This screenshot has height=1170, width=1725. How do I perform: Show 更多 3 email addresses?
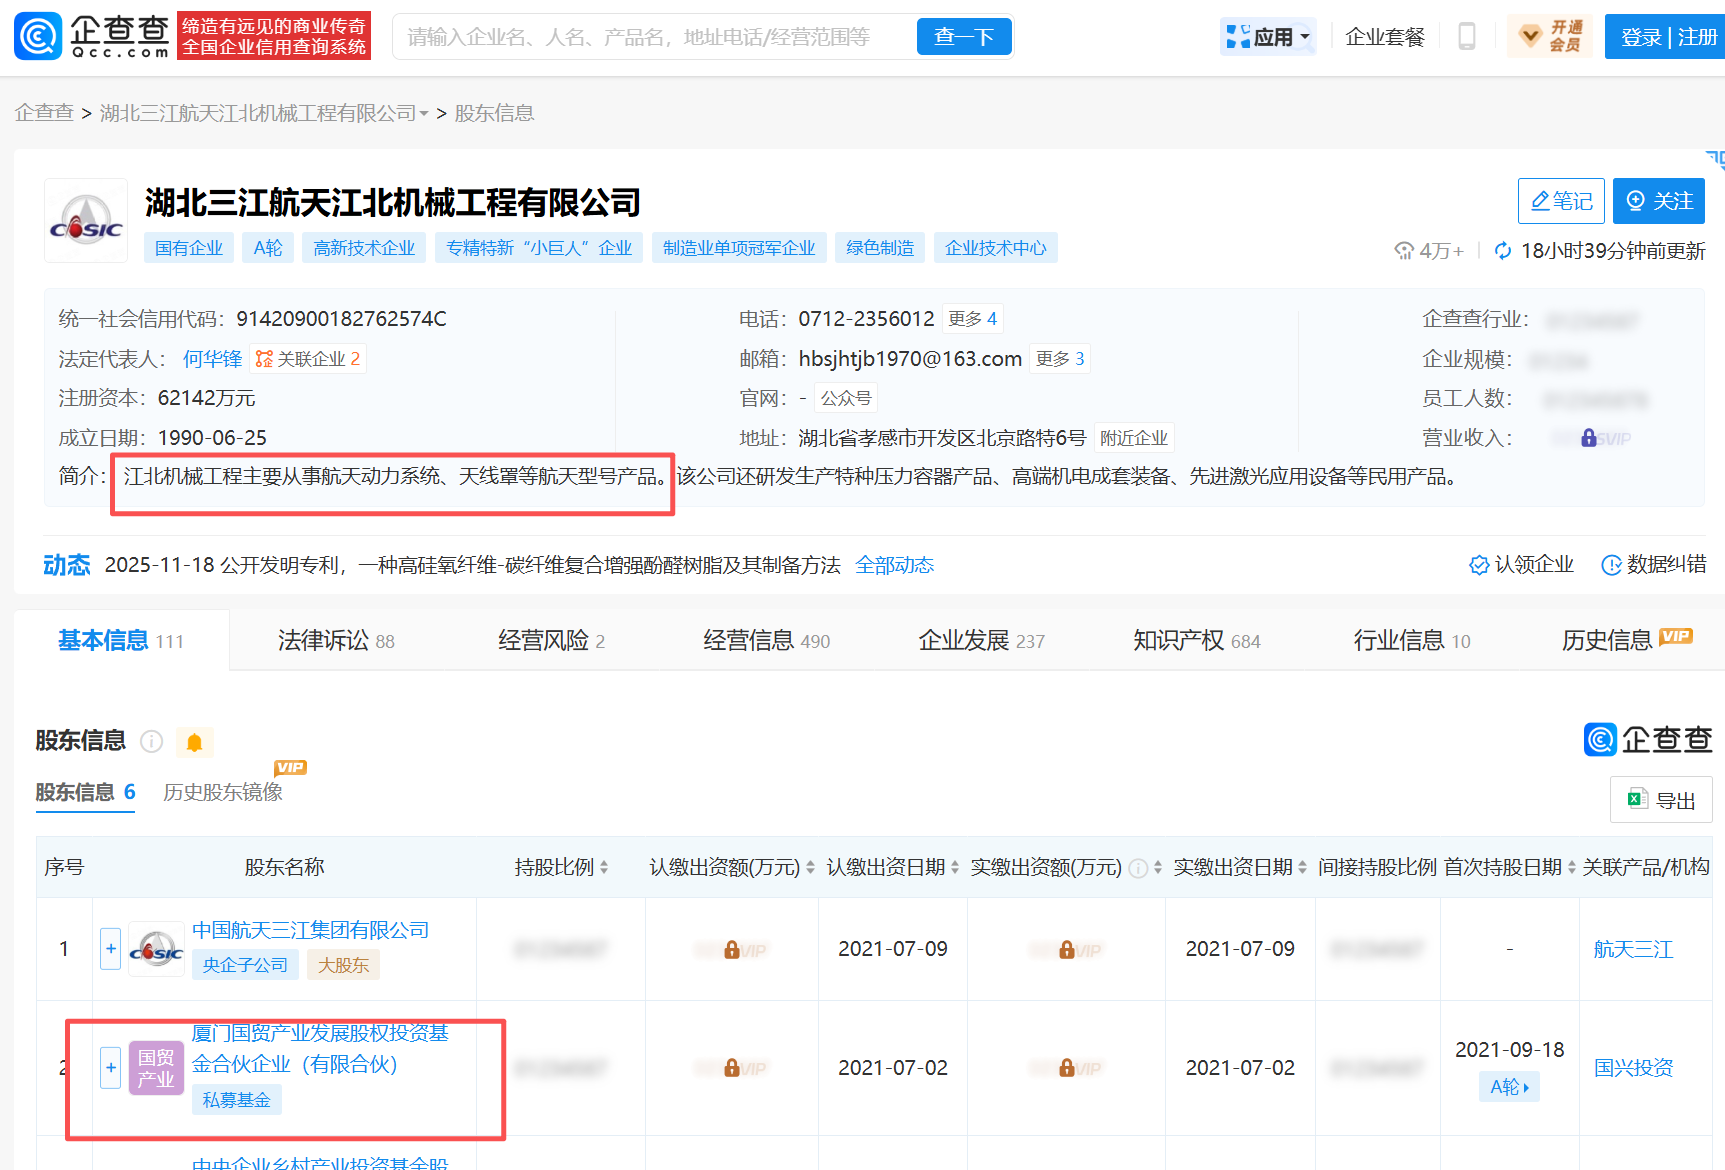click(x=1060, y=359)
